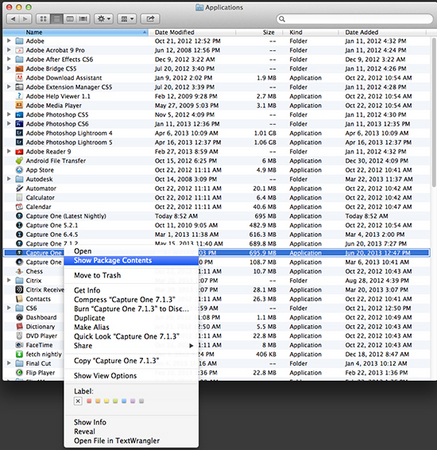Sort by the Date Added column header

(x=383, y=32)
